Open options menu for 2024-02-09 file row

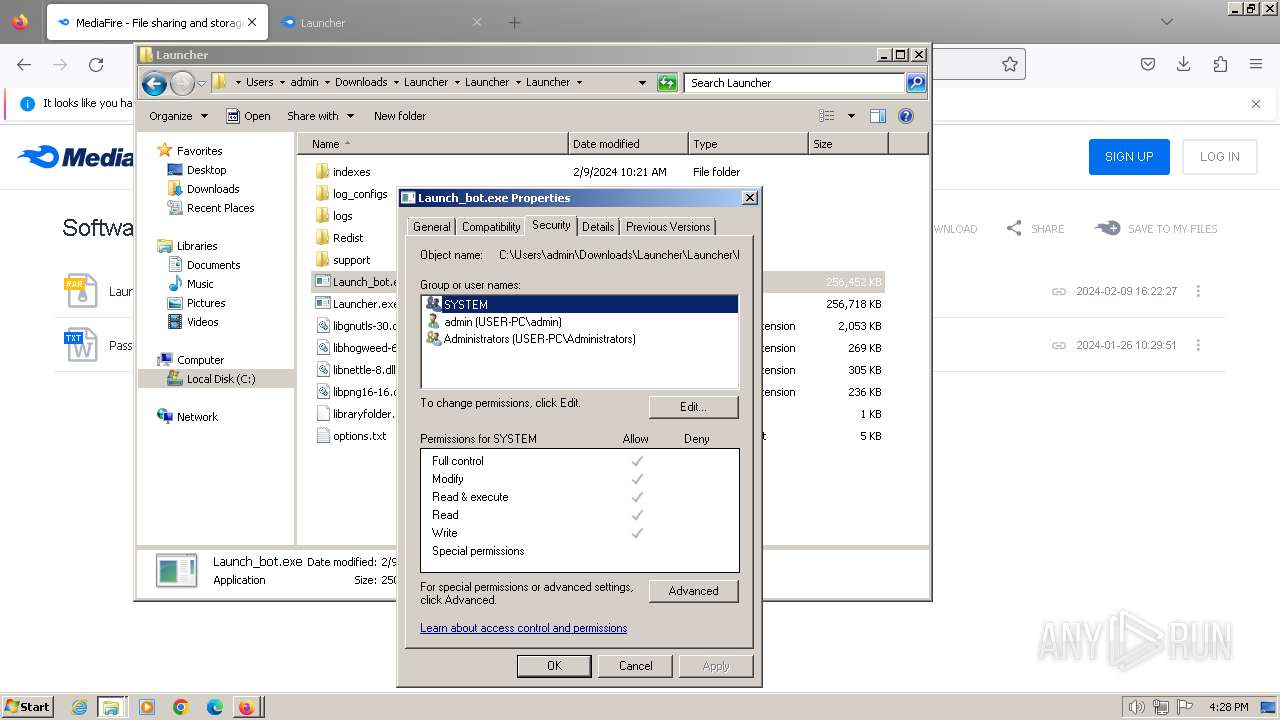[1198, 291]
